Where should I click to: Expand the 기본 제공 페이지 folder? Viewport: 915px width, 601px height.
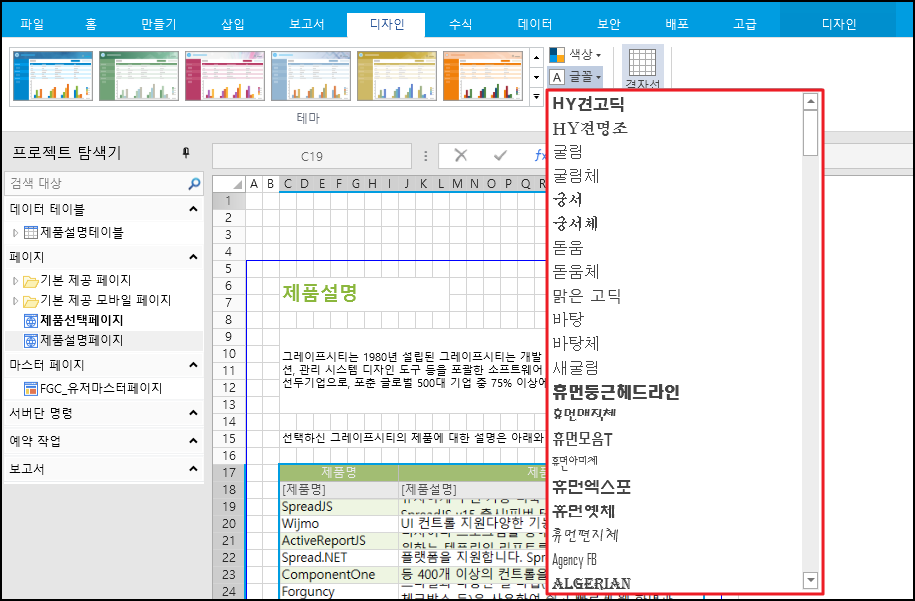pyautogui.click(x=16, y=280)
